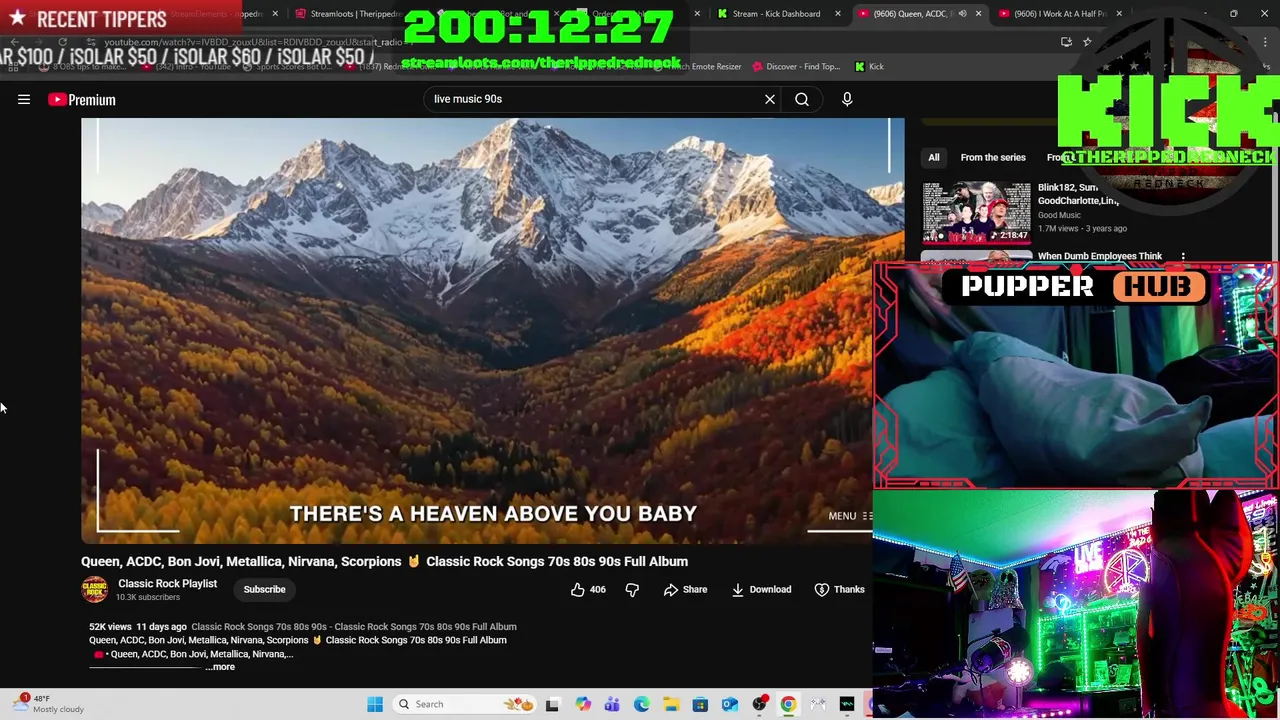The image size is (1280, 720).
Task: Open Chrome three-dot menu
Action: [1265, 42]
